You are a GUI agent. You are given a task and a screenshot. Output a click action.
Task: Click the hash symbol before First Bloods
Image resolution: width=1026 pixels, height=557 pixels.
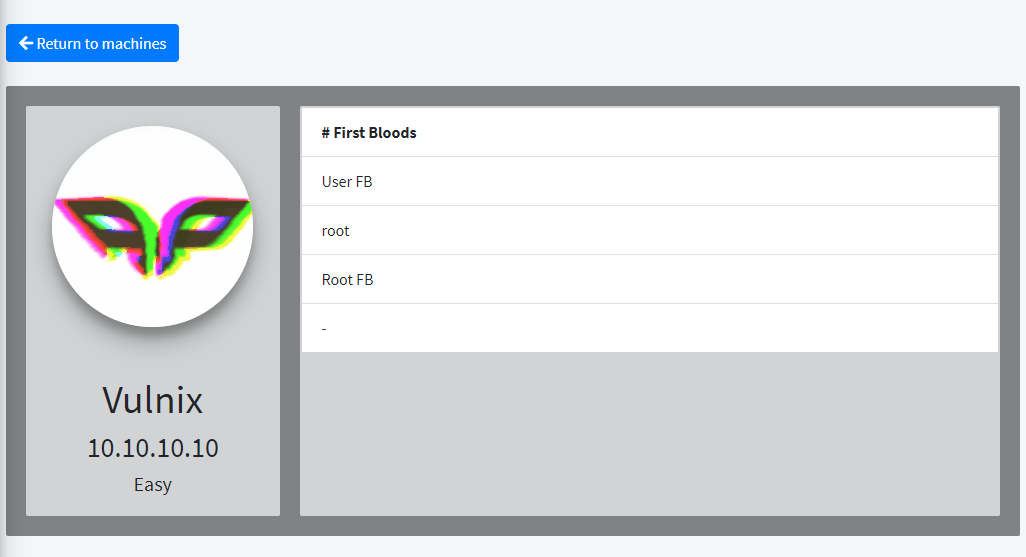pyautogui.click(x=325, y=133)
